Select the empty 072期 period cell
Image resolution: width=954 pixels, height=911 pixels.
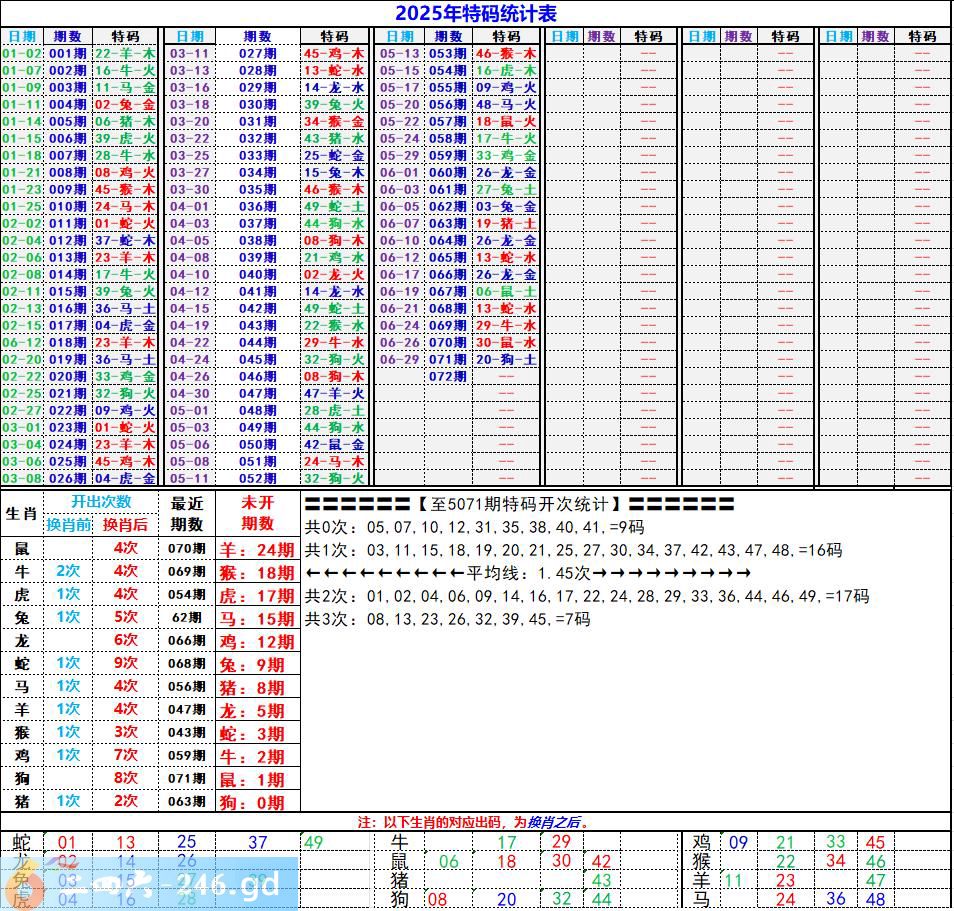click(448, 377)
